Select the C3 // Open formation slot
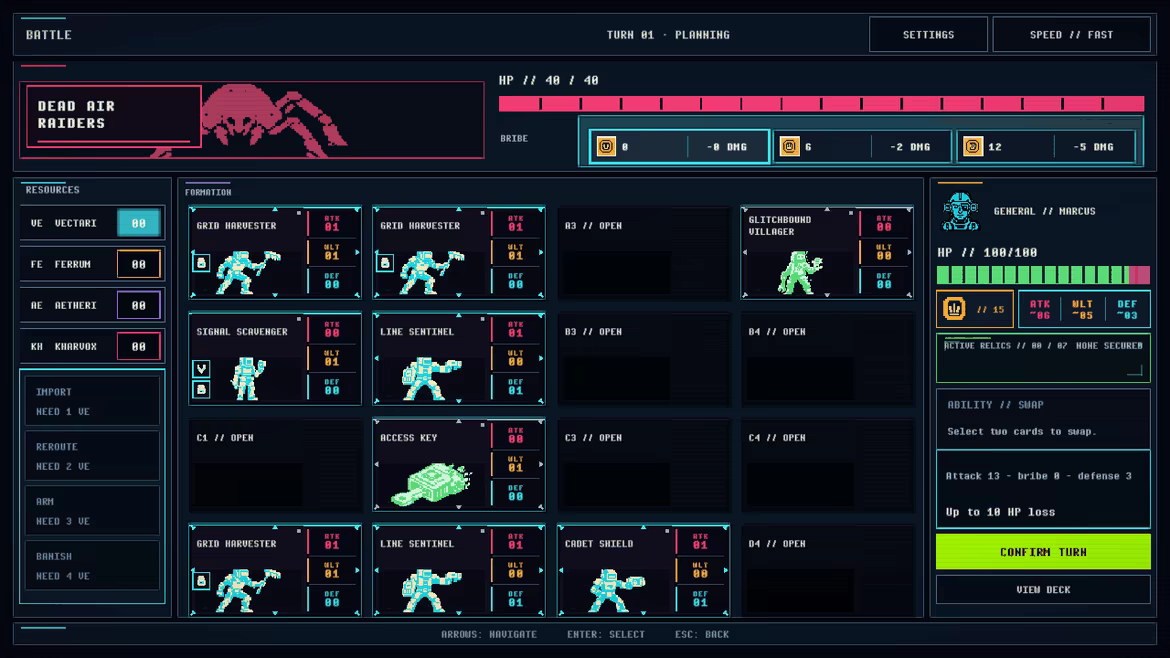The width and height of the screenshot is (1170, 658). (x=643, y=465)
